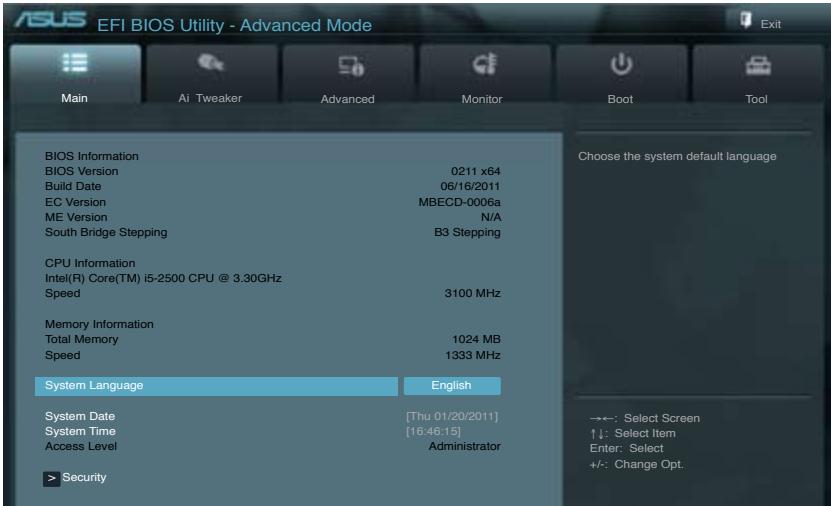Click the Advanced tab chip icon
Image resolution: width=831 pixels, height=506 pixels.
point(351,66)
